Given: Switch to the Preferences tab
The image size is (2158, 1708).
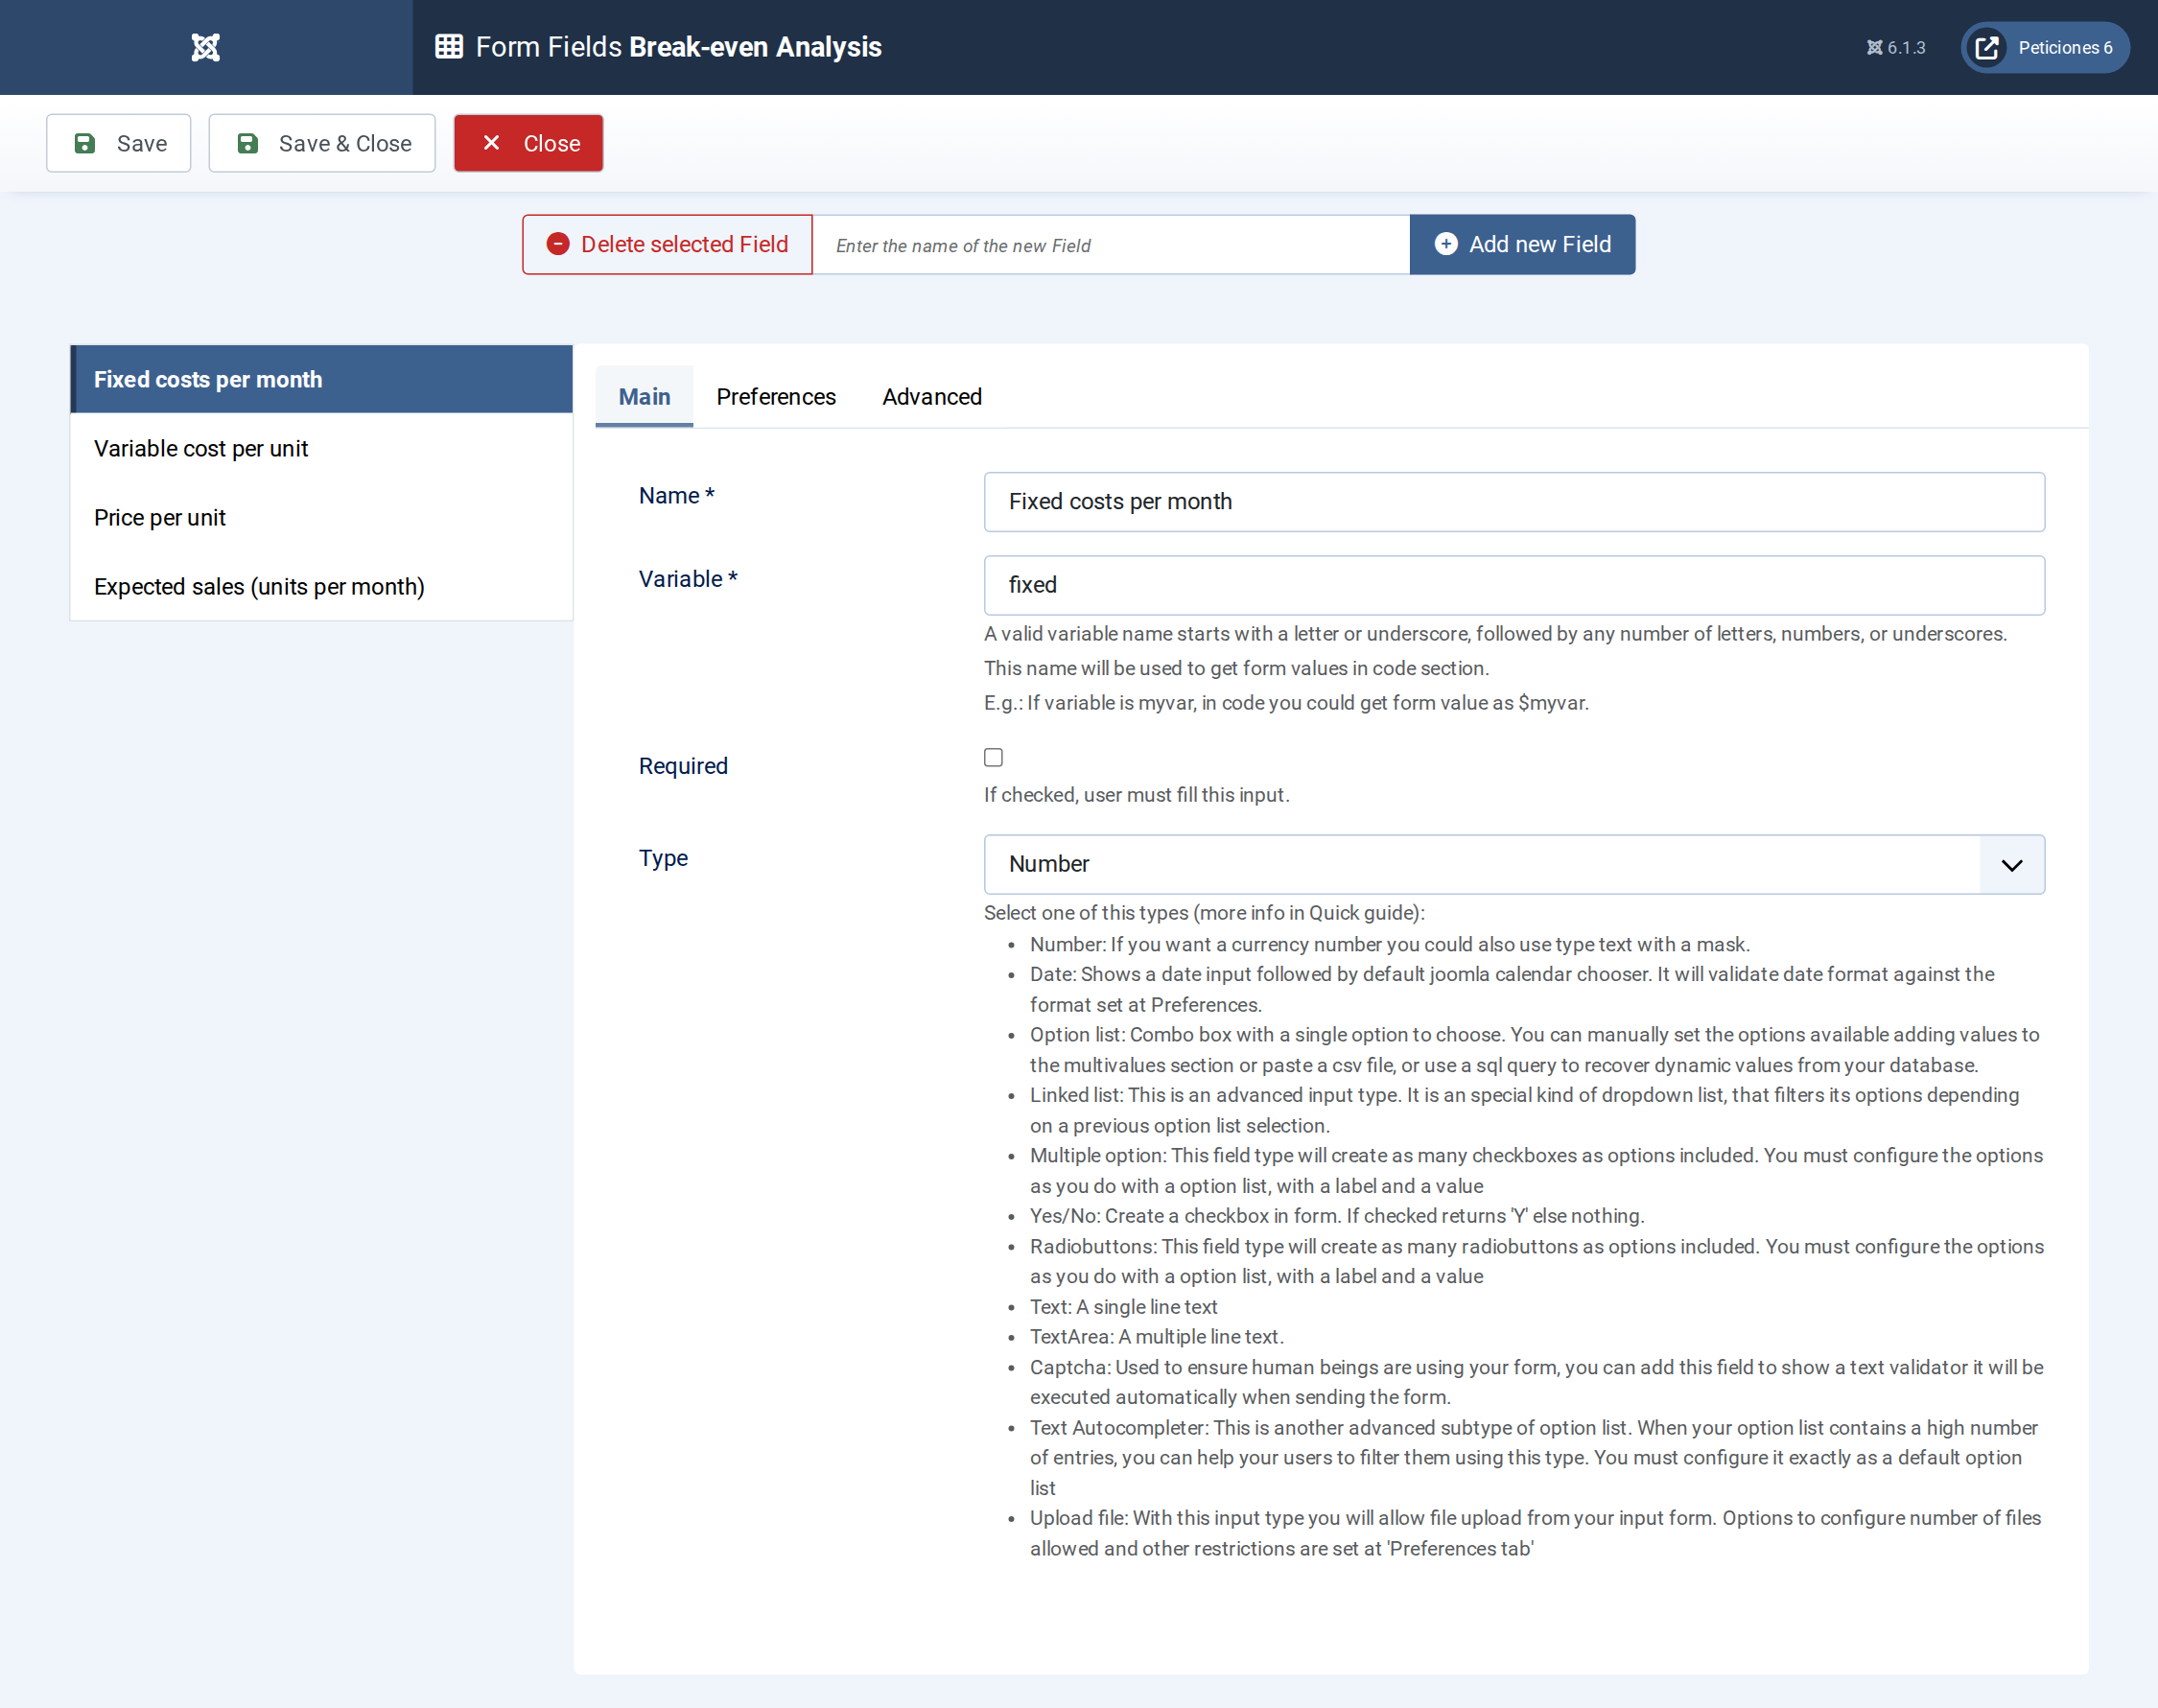Looking at the screenshot, I should 776,396.
